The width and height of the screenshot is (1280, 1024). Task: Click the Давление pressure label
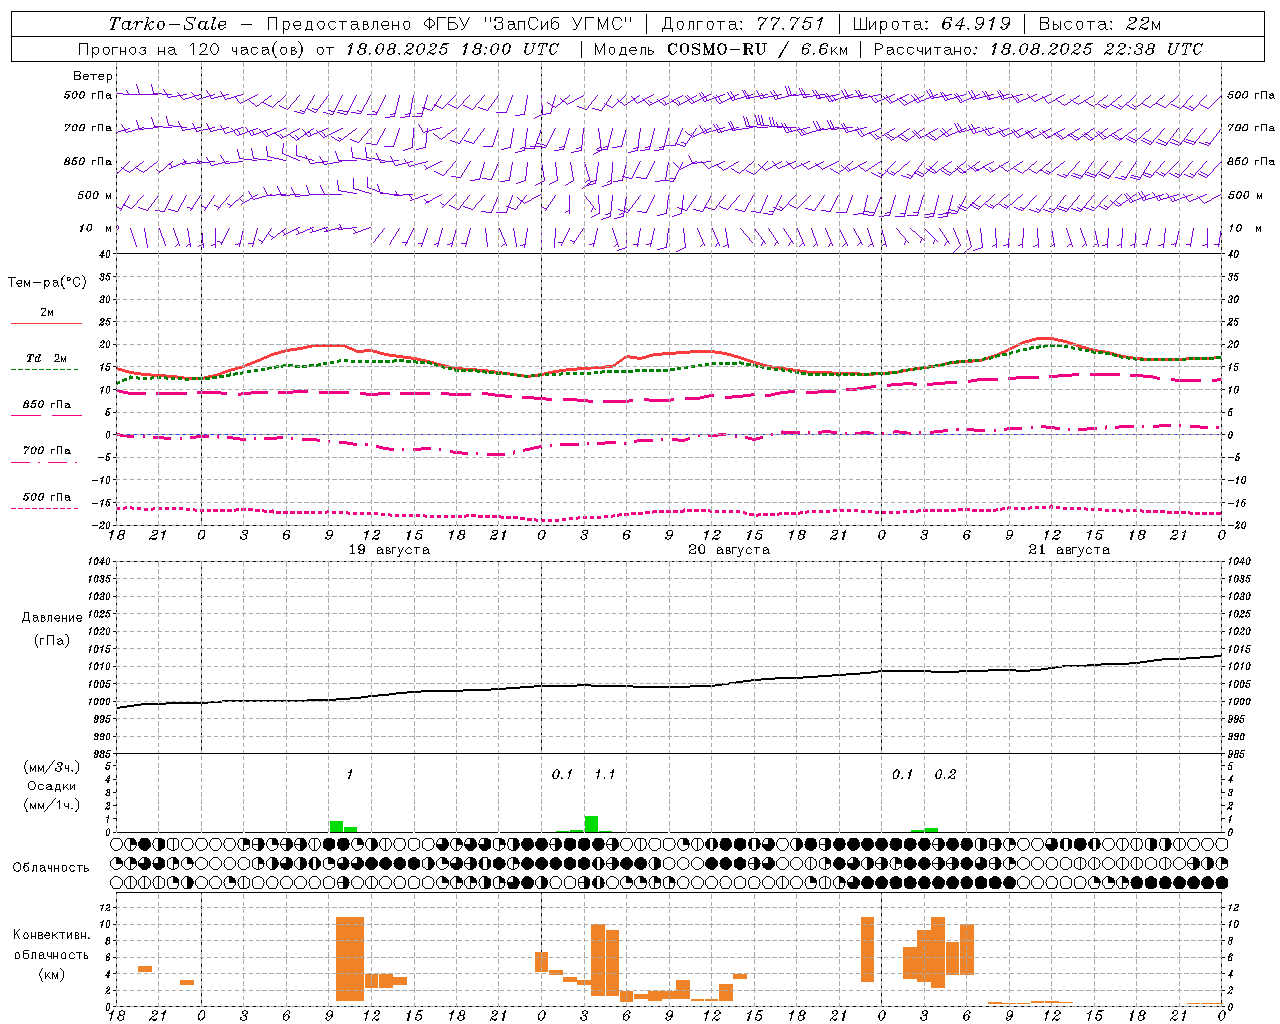coord(52,618)
